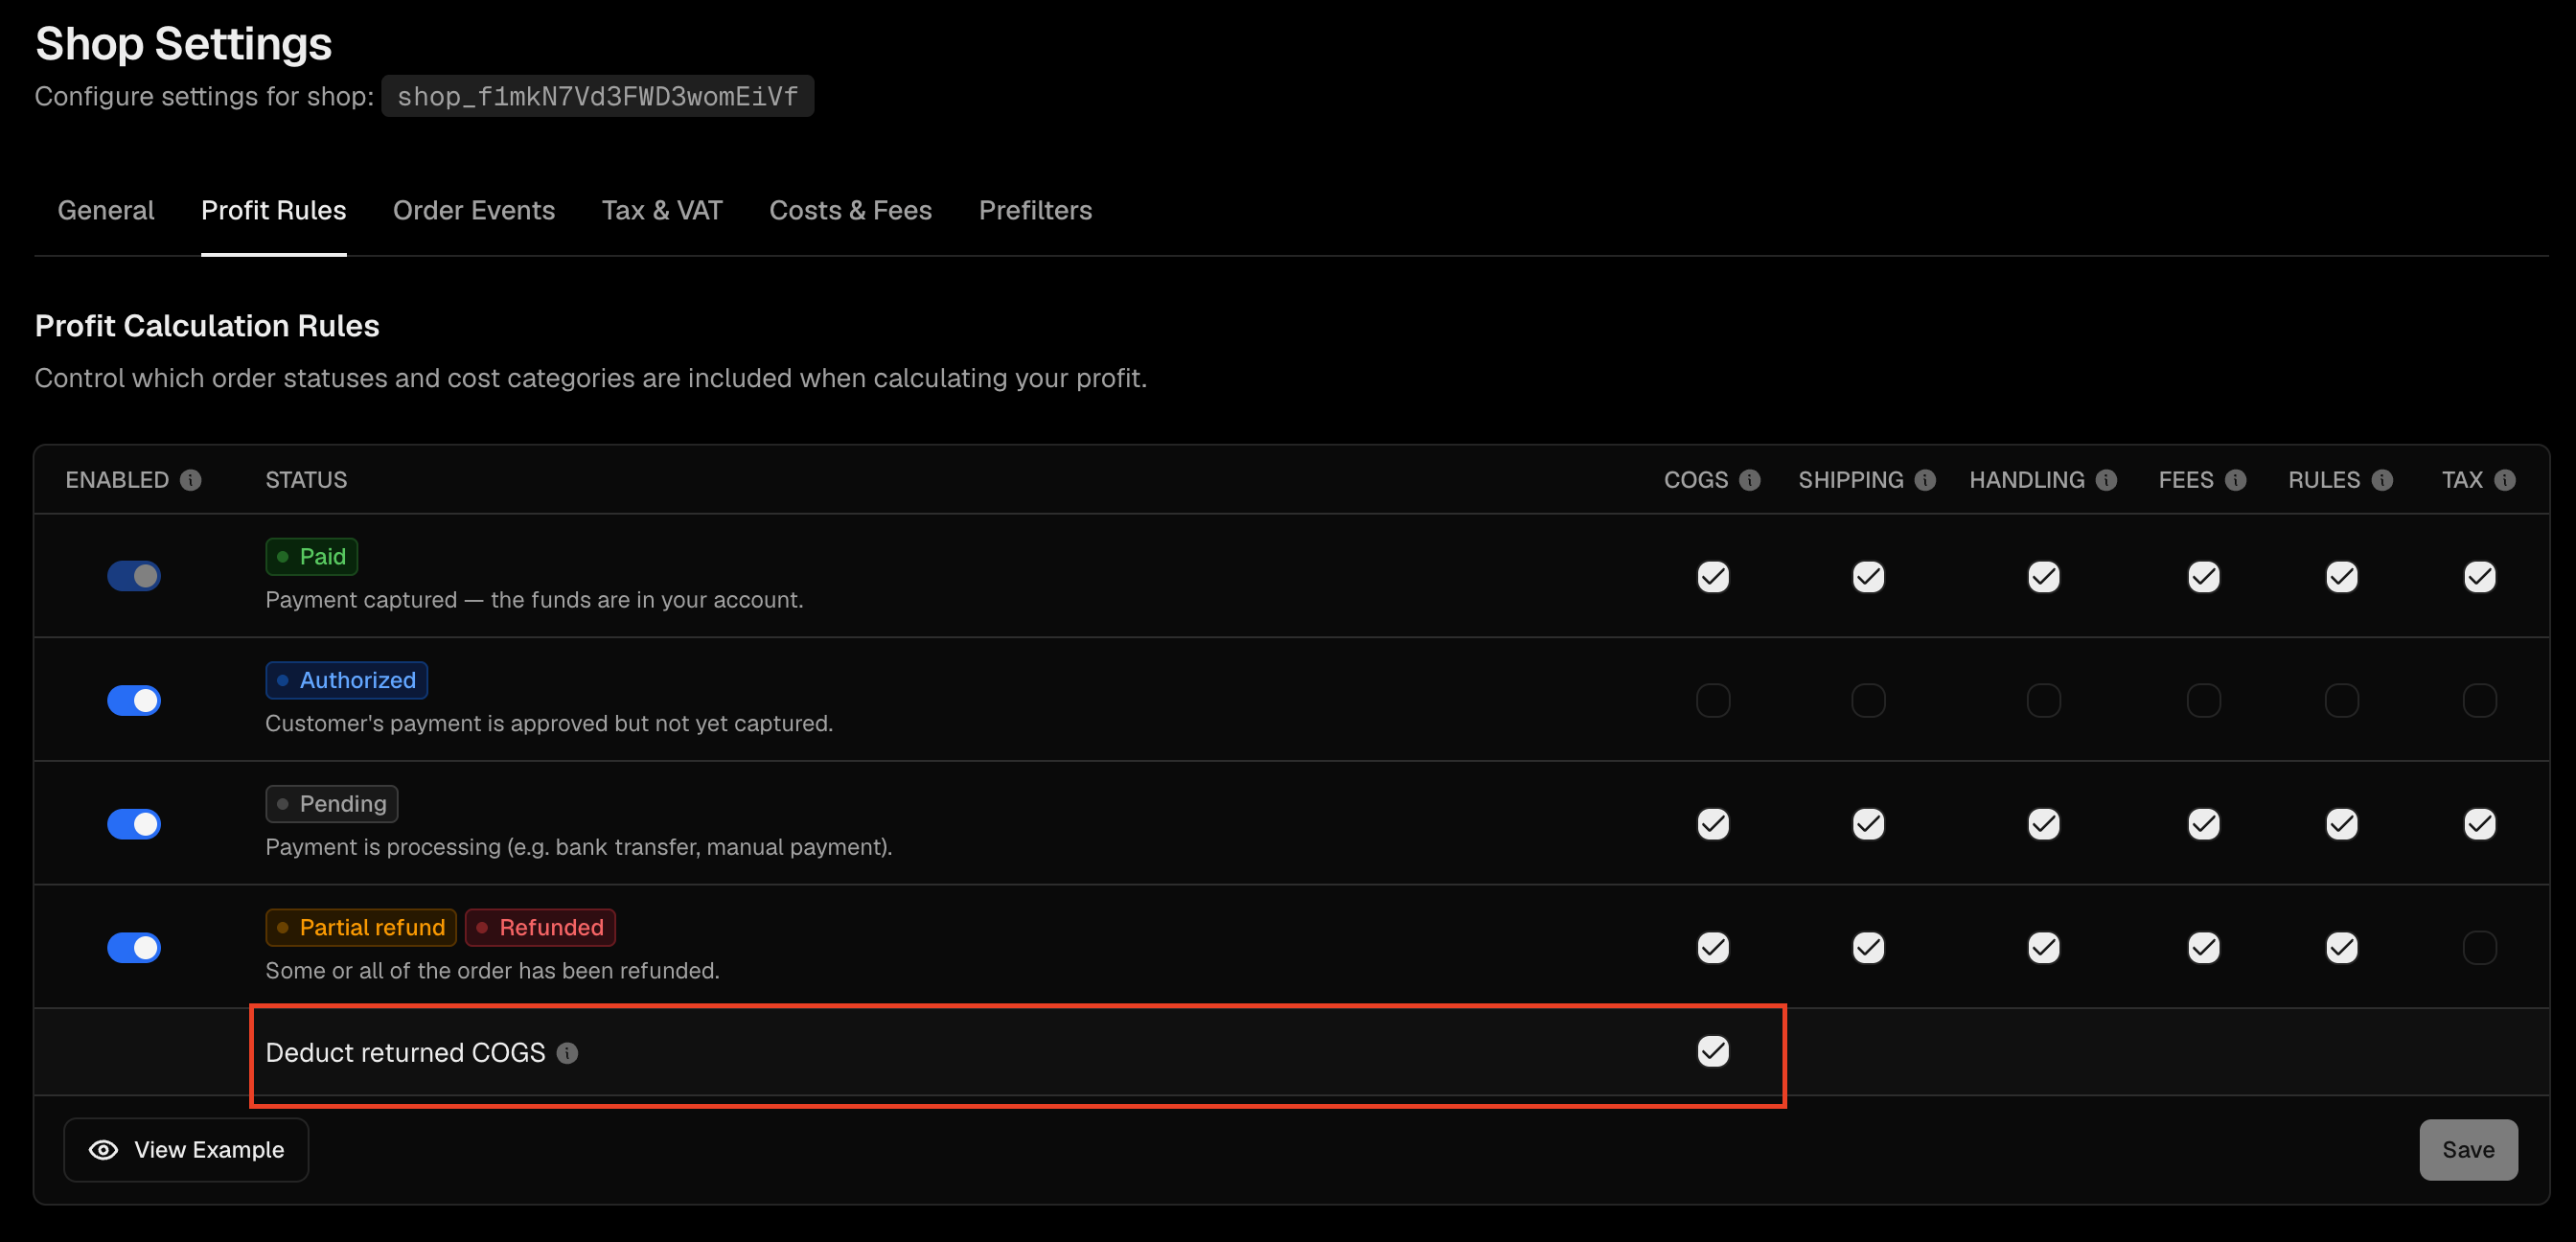
Task: Click the View Example button
Action: click(x=186, y=1150)
